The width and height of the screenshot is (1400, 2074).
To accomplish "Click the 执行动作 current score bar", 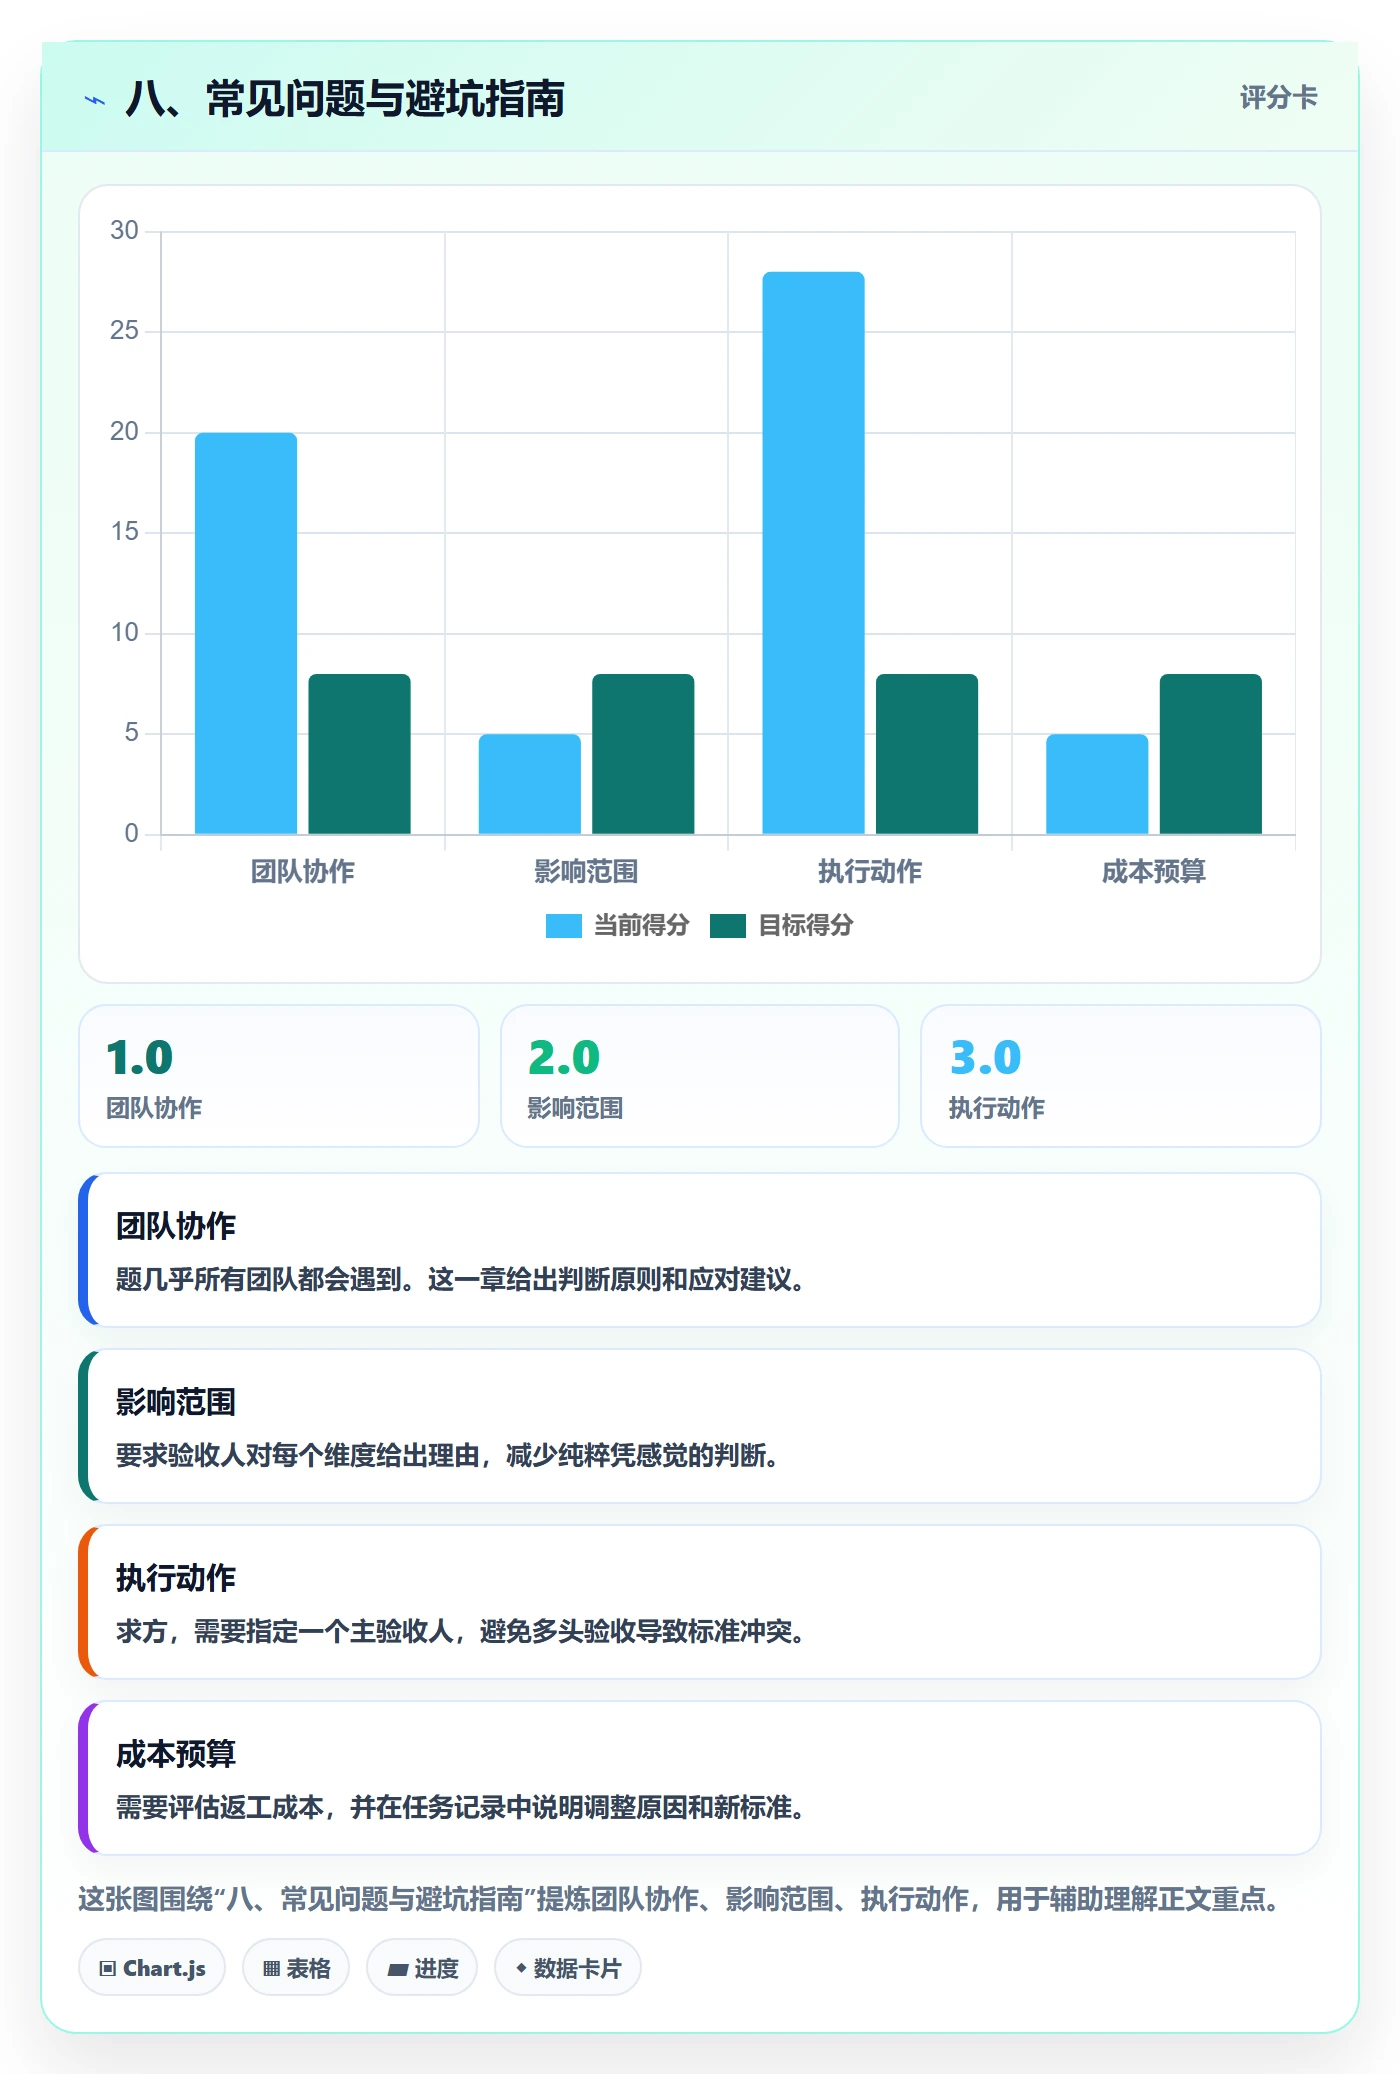I will point(813,553).
